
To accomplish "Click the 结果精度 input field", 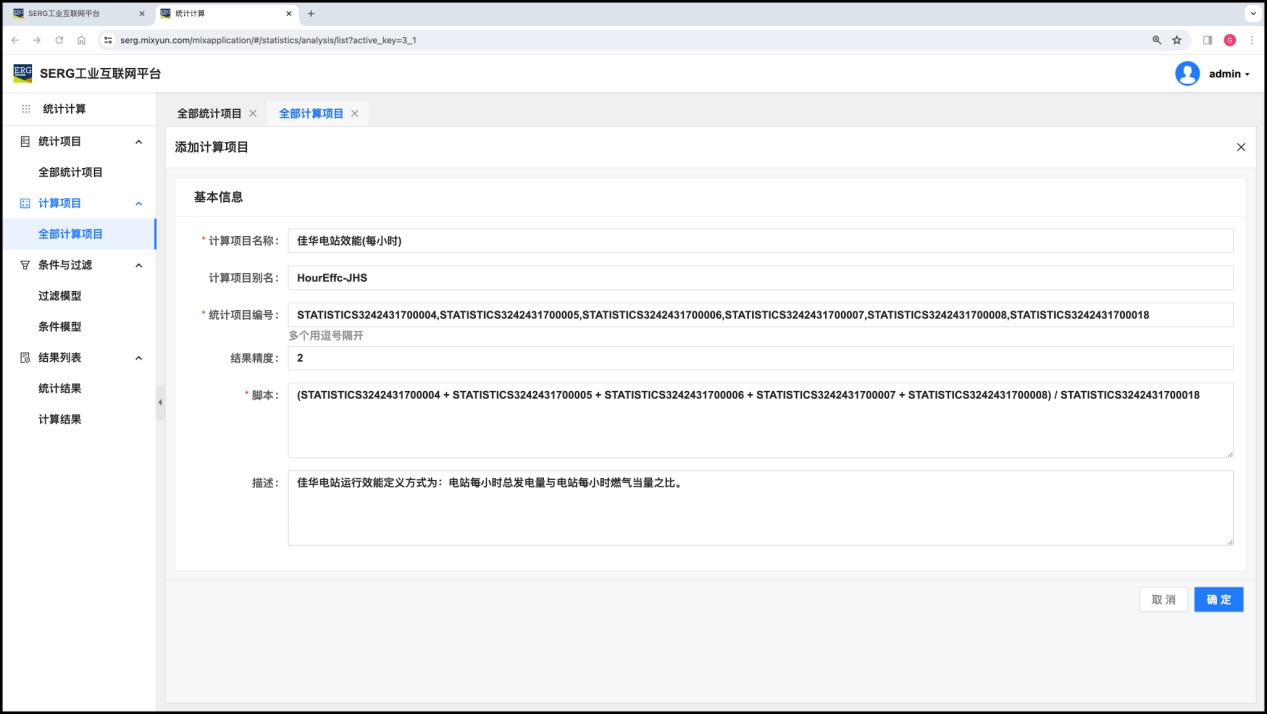I will [x=760, y=358].
